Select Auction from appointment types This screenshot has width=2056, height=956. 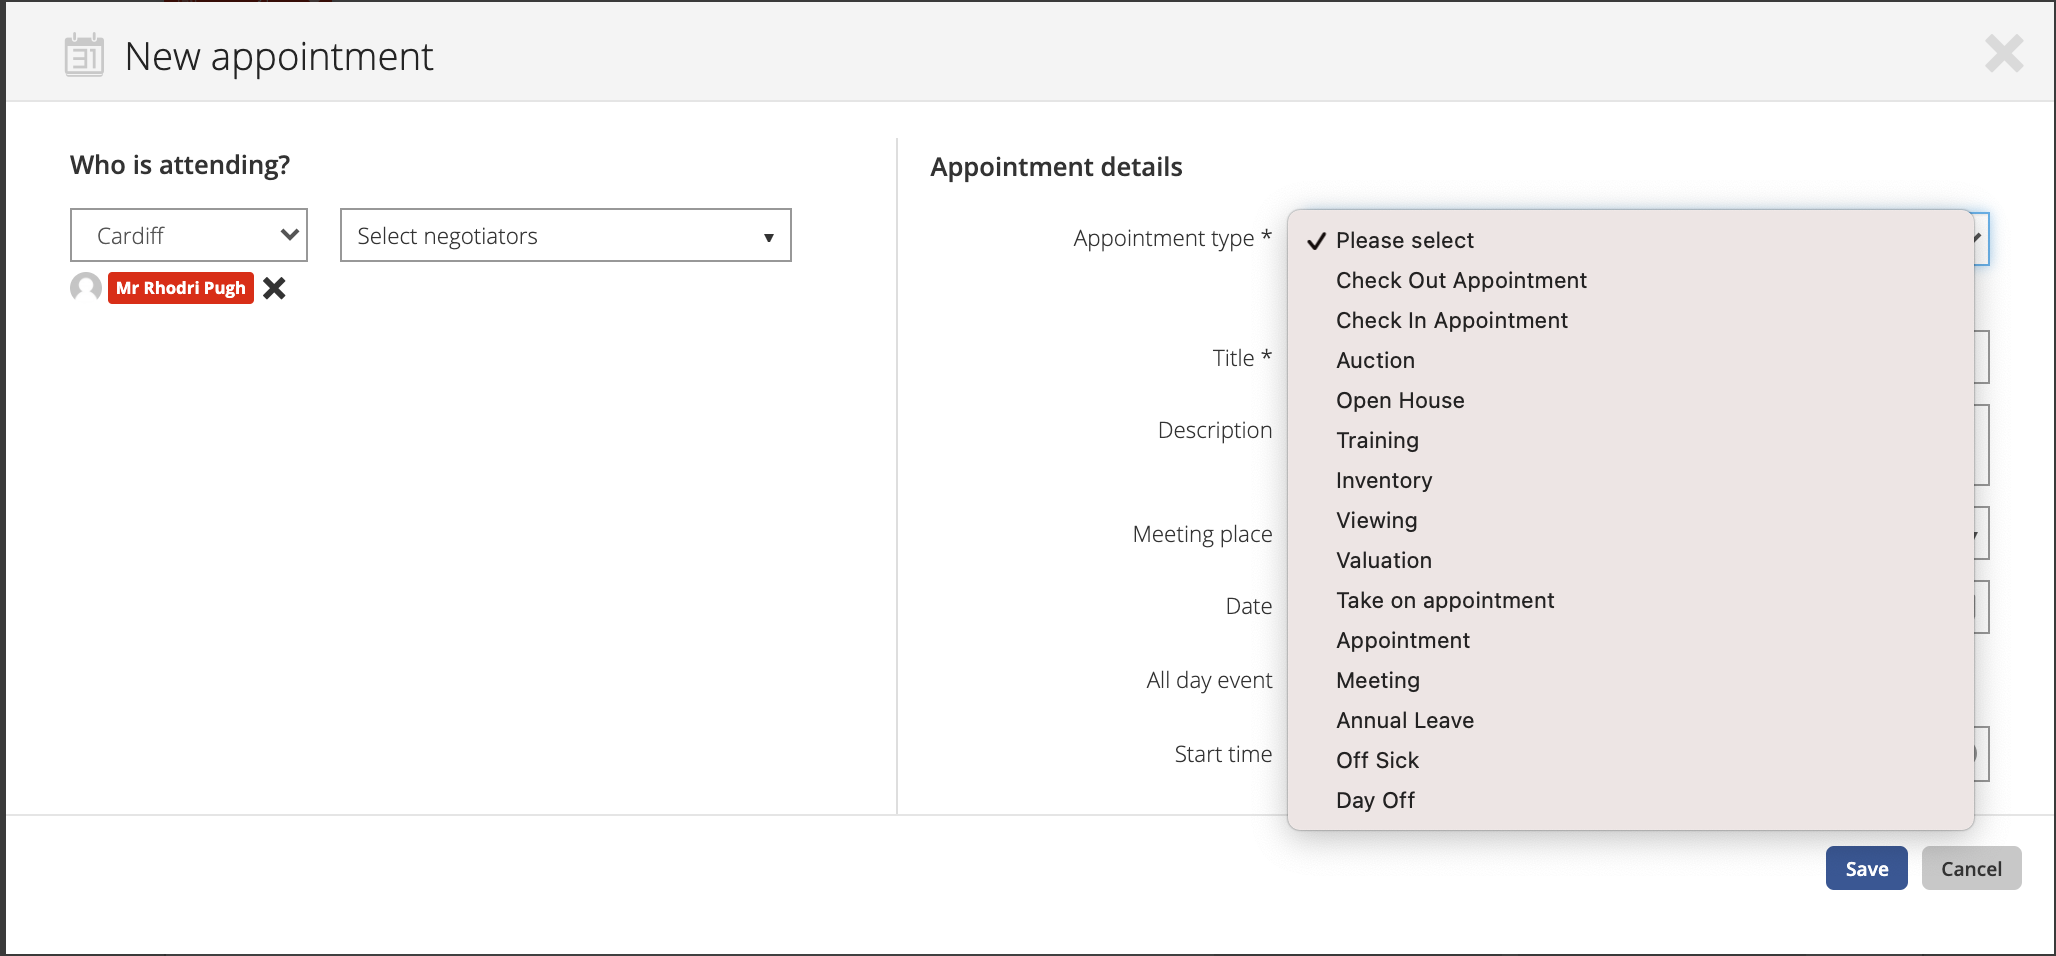coord(1631,360)
